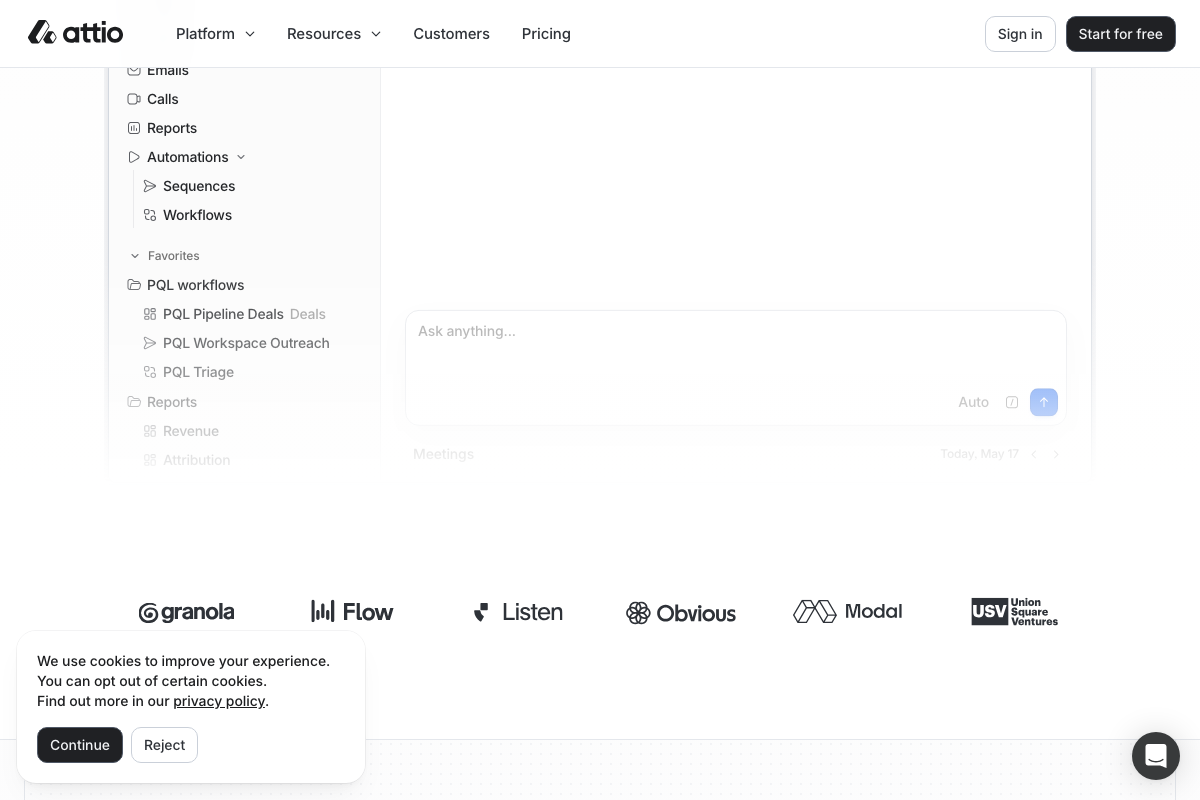Screen dimensions: 1200x800
Task: Click the PQL Pipeline Deals icon
Action: [x=150, y=314]
